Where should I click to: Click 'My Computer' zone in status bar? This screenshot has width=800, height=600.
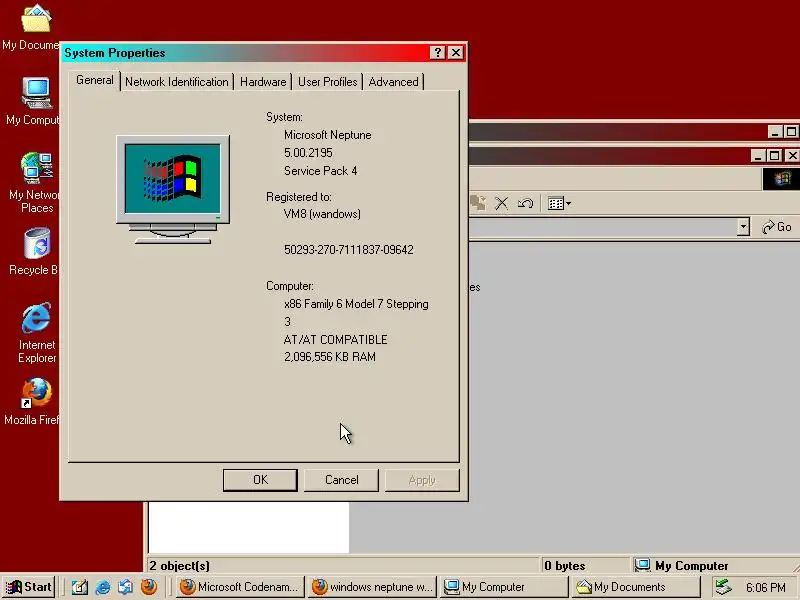[682, 566]
